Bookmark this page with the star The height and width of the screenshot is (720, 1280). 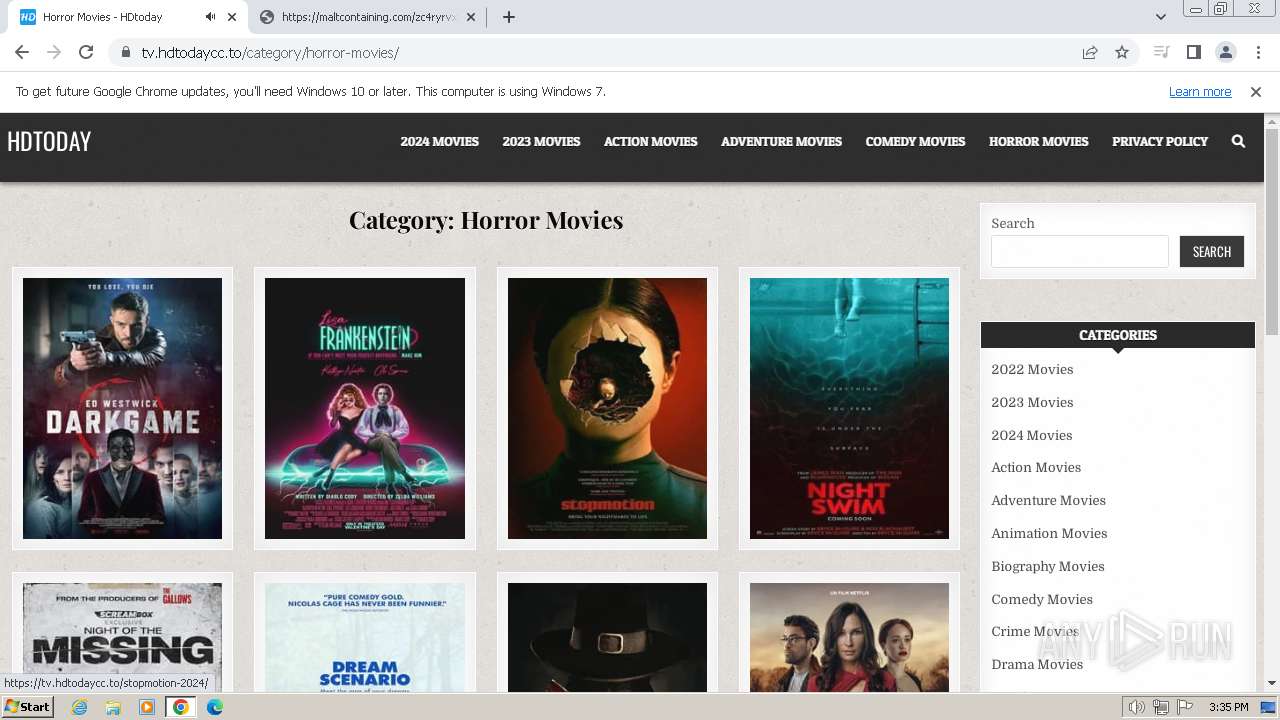1122,53
